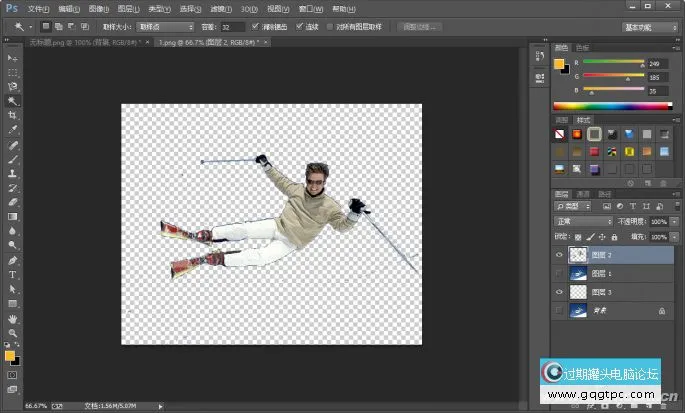Viewport: 685px width, 413px height.
Task: Select the Crop tool
Action: (13, 115)
